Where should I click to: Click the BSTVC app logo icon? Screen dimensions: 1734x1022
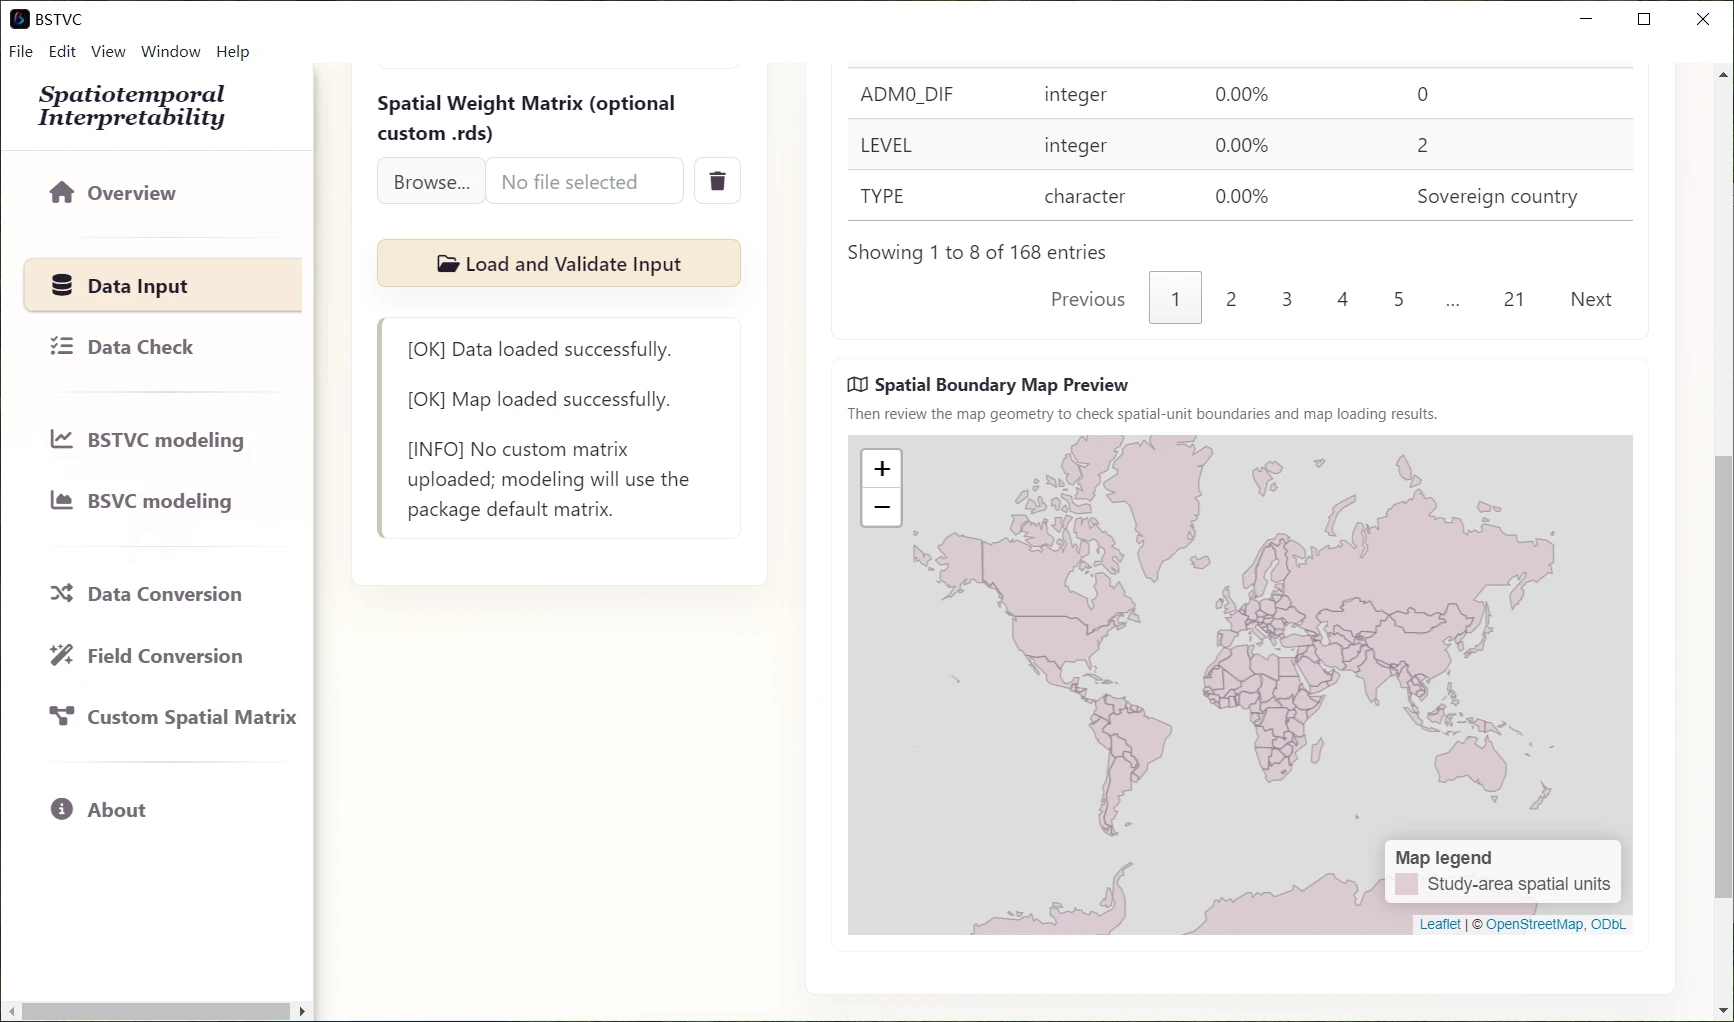(x=19, y=19)
